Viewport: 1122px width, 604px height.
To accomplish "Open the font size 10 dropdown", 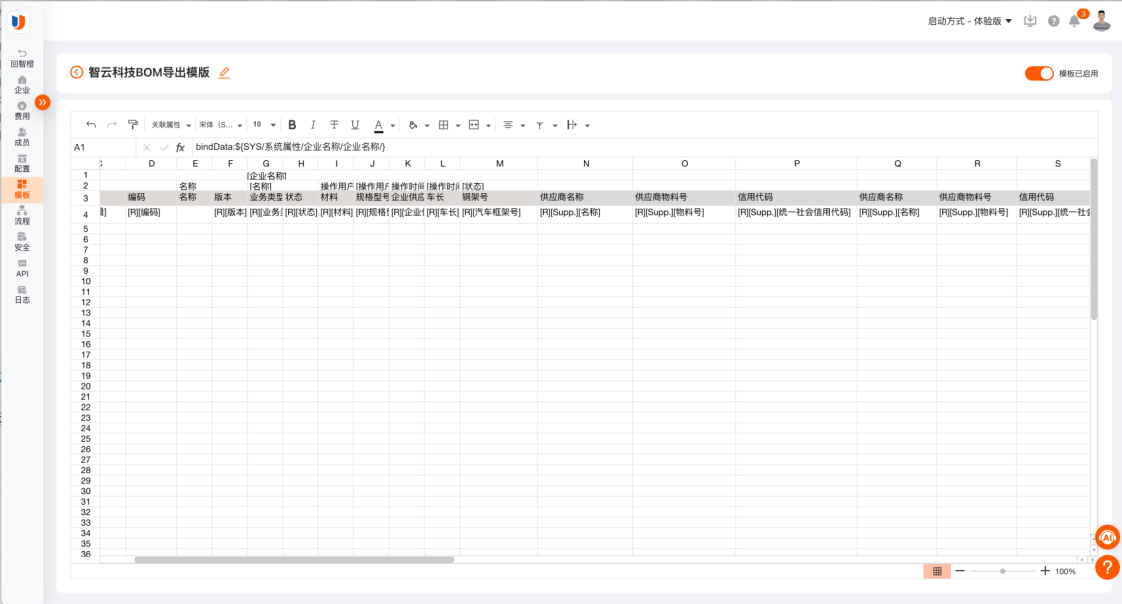I will [x=264, y=125].
